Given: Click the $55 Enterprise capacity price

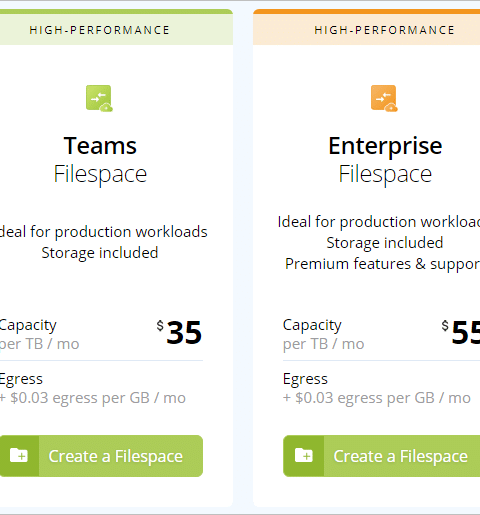Looking at the screenshot, I should (461, 332).
